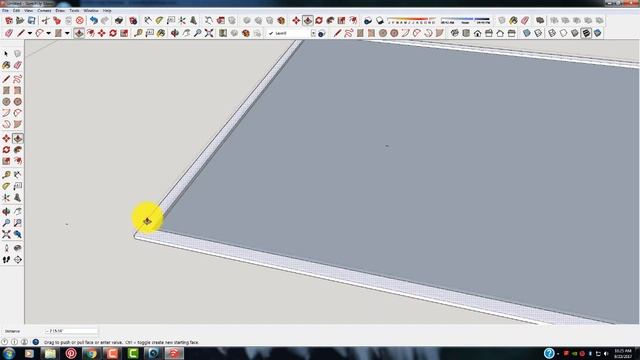640x360 pixels.
Task: Open the Edit menu
Action: pos(16,11)
